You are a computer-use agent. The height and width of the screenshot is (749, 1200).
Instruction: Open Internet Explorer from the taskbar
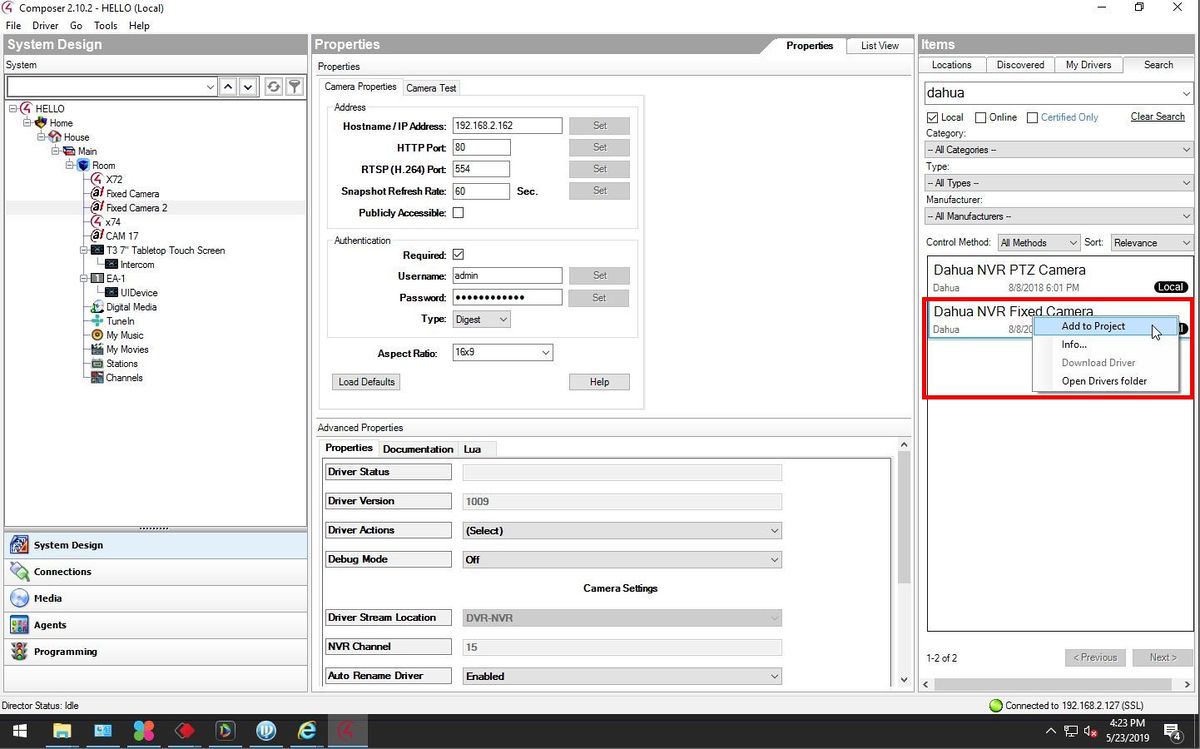tap(307, 731)
